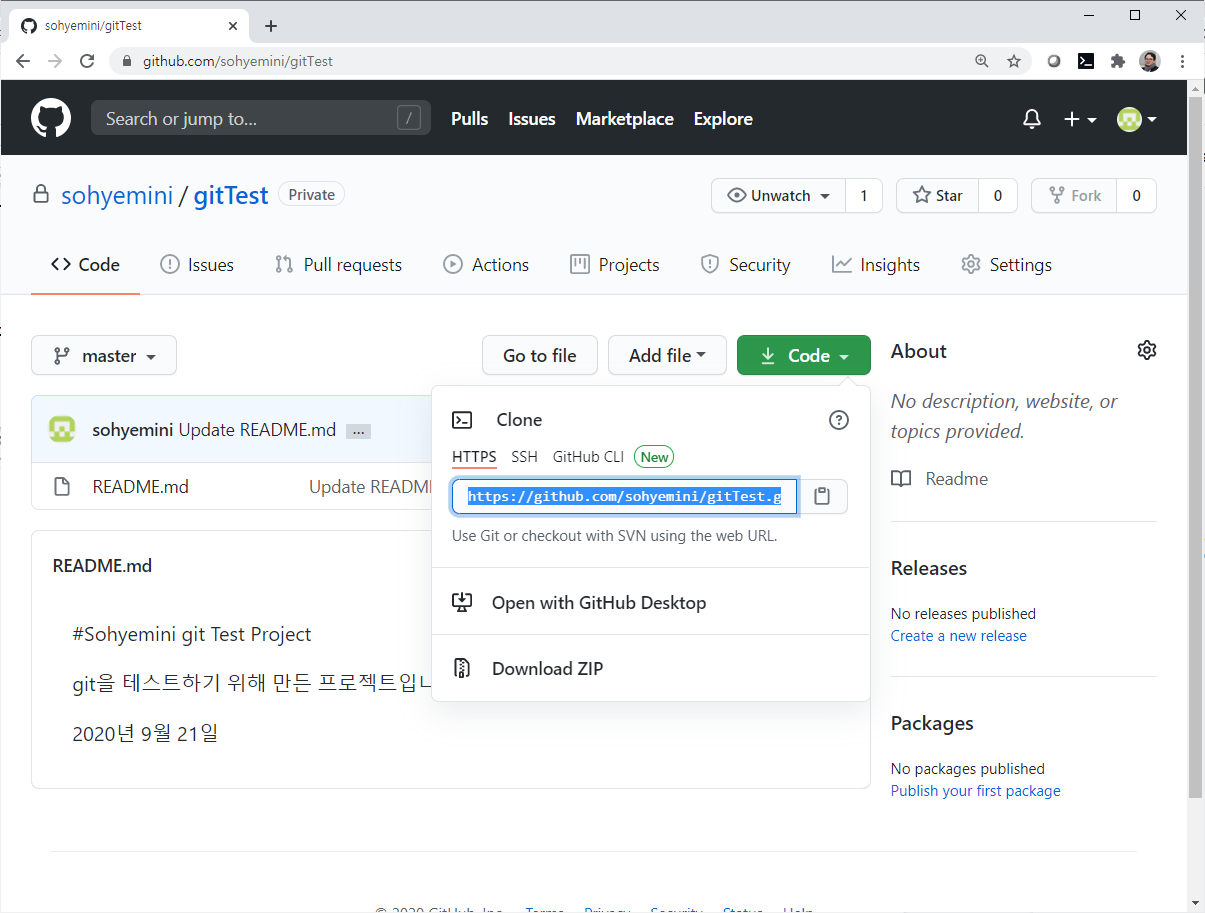Open the Chrome three-dot menu
The image size is (1205, 913).
[x=1183, y=61]
